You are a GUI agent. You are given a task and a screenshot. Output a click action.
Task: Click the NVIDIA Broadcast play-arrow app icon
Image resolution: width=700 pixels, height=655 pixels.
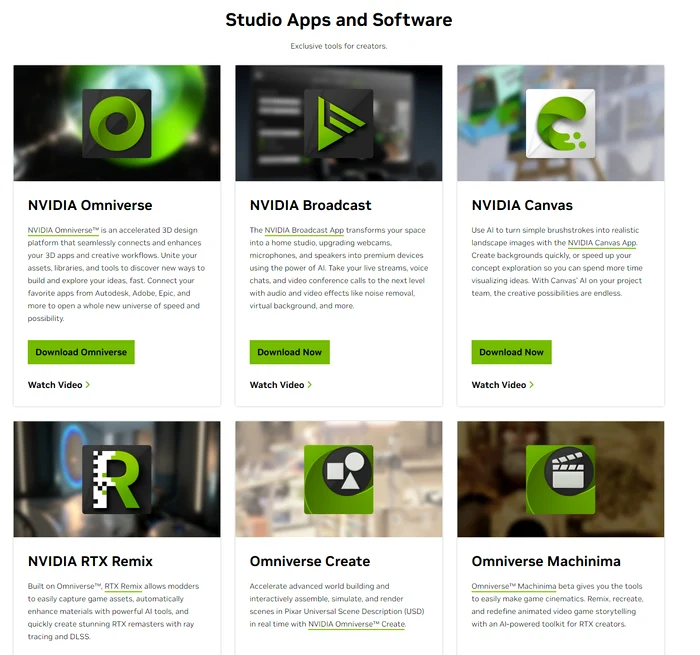point(338,123)
